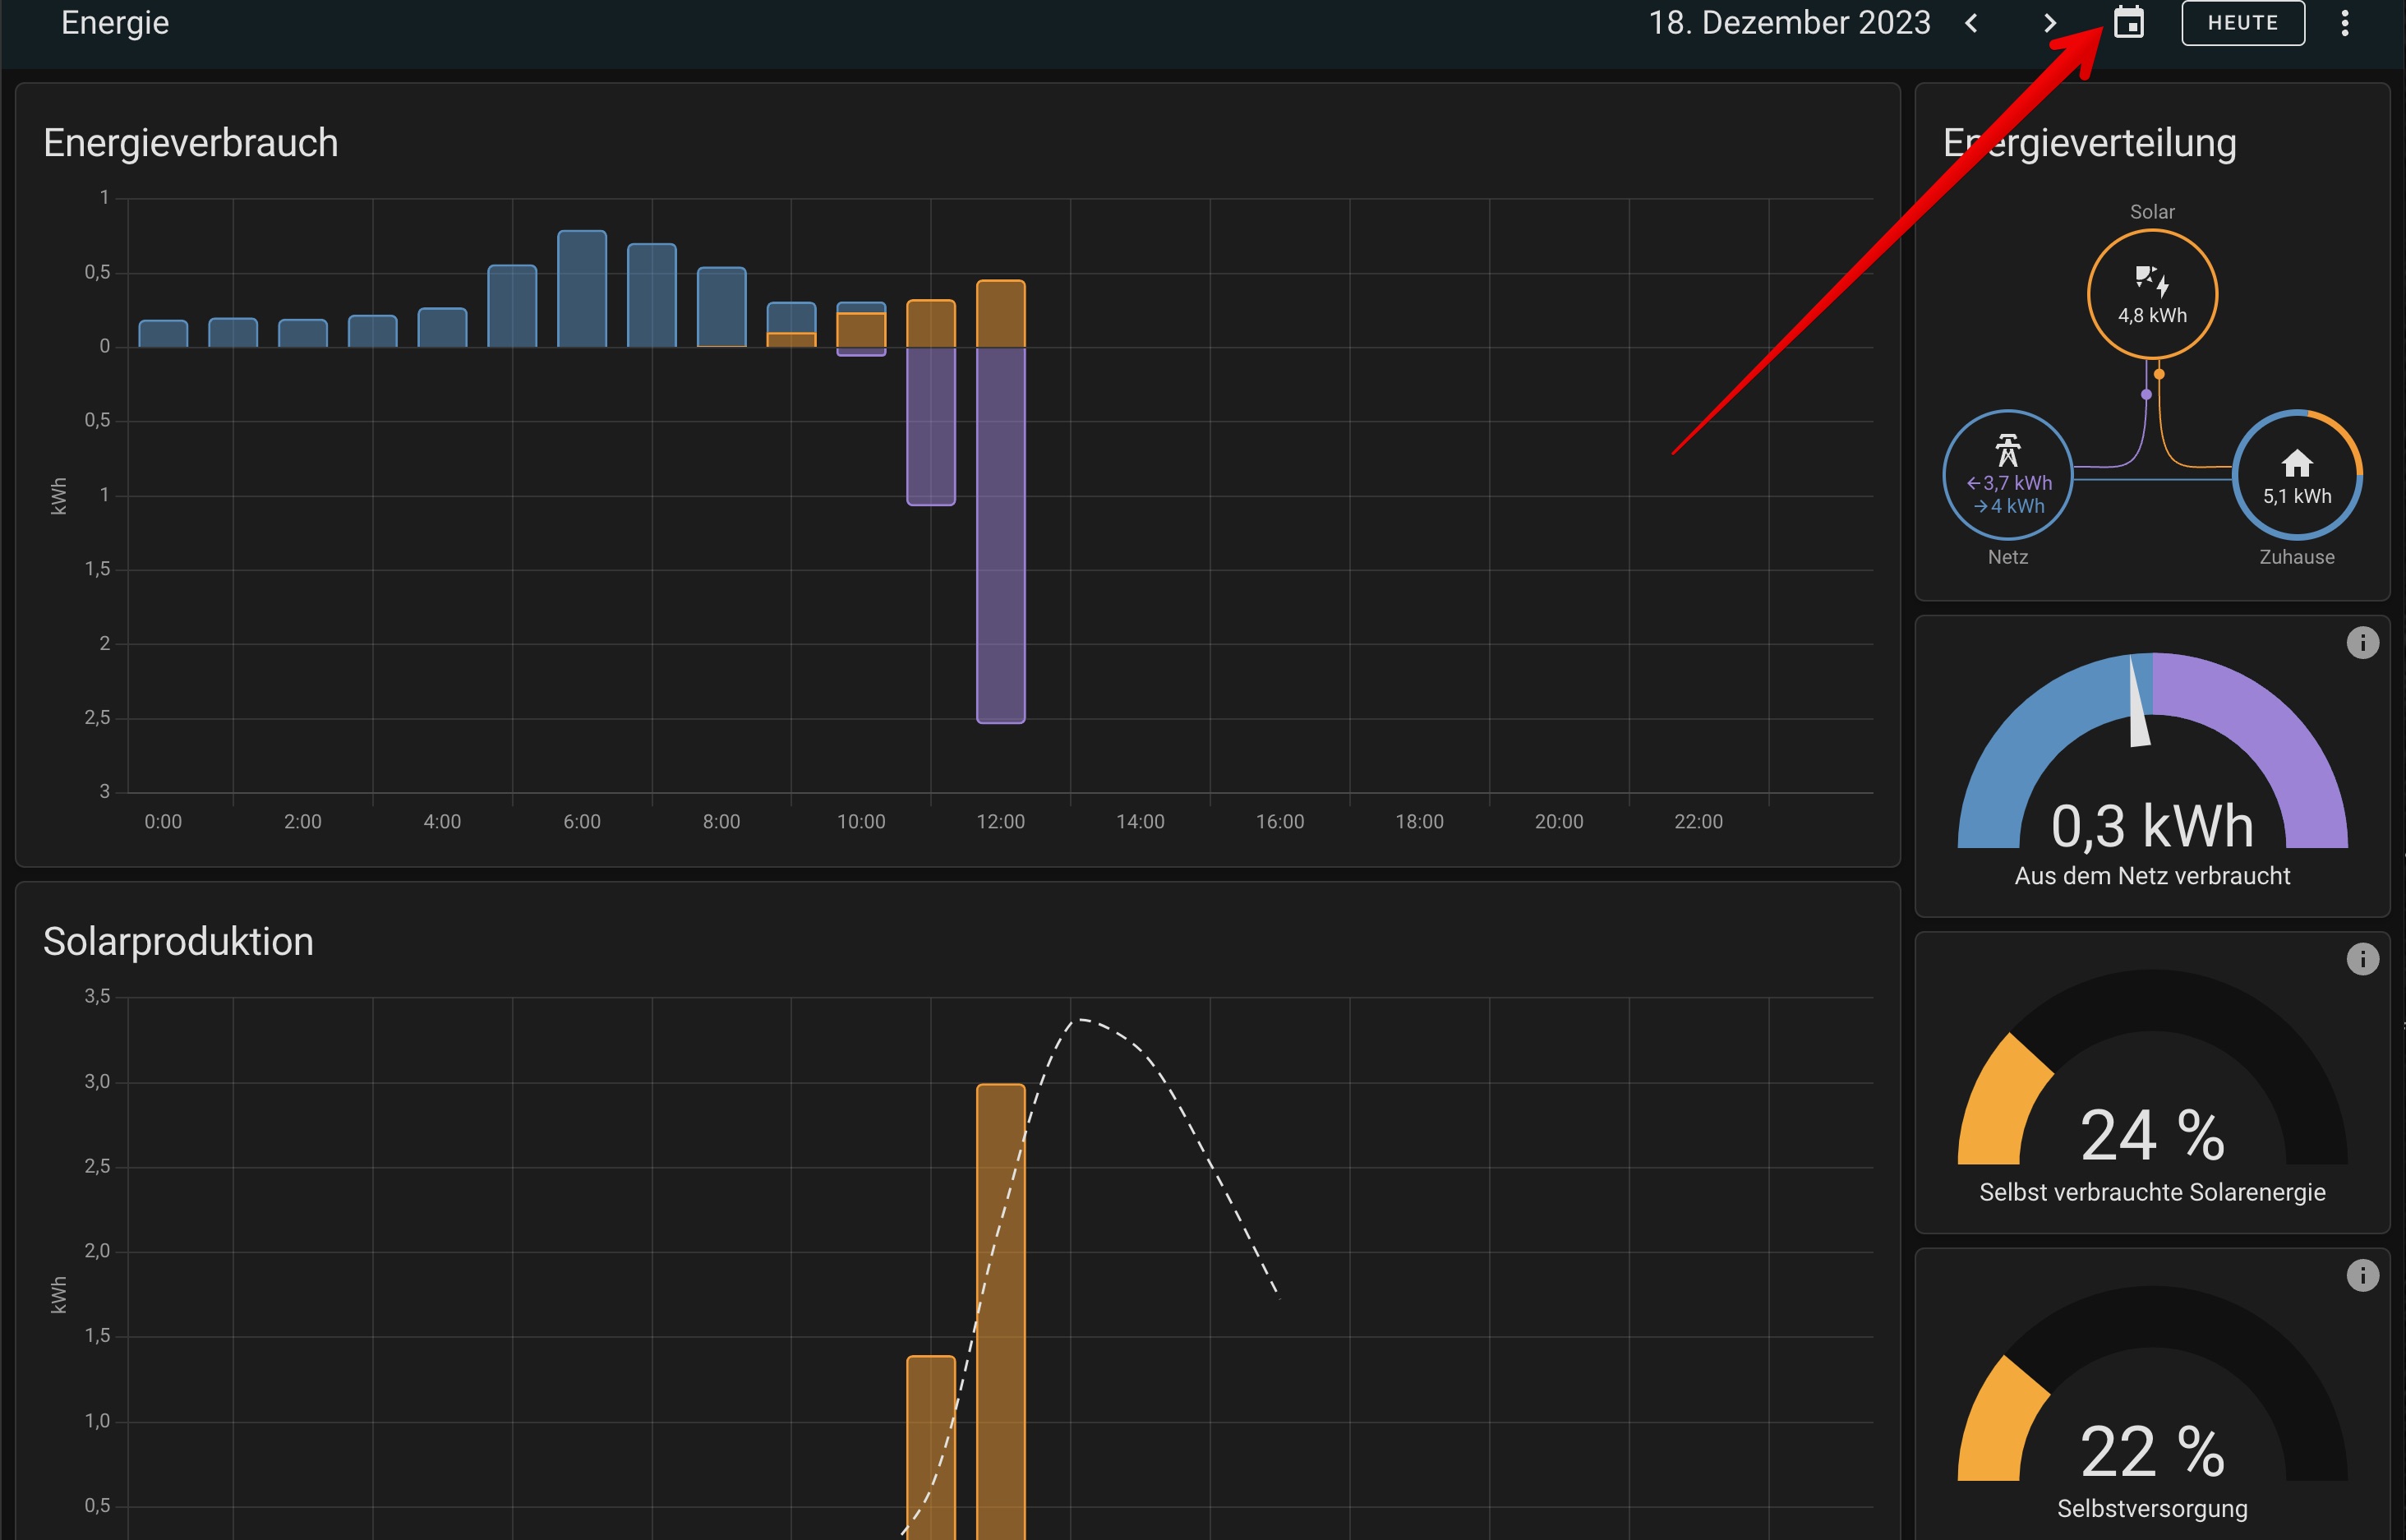Go to previous day with left chevron
This screenshot has width=2406, height=1540.
(1971, 23)
